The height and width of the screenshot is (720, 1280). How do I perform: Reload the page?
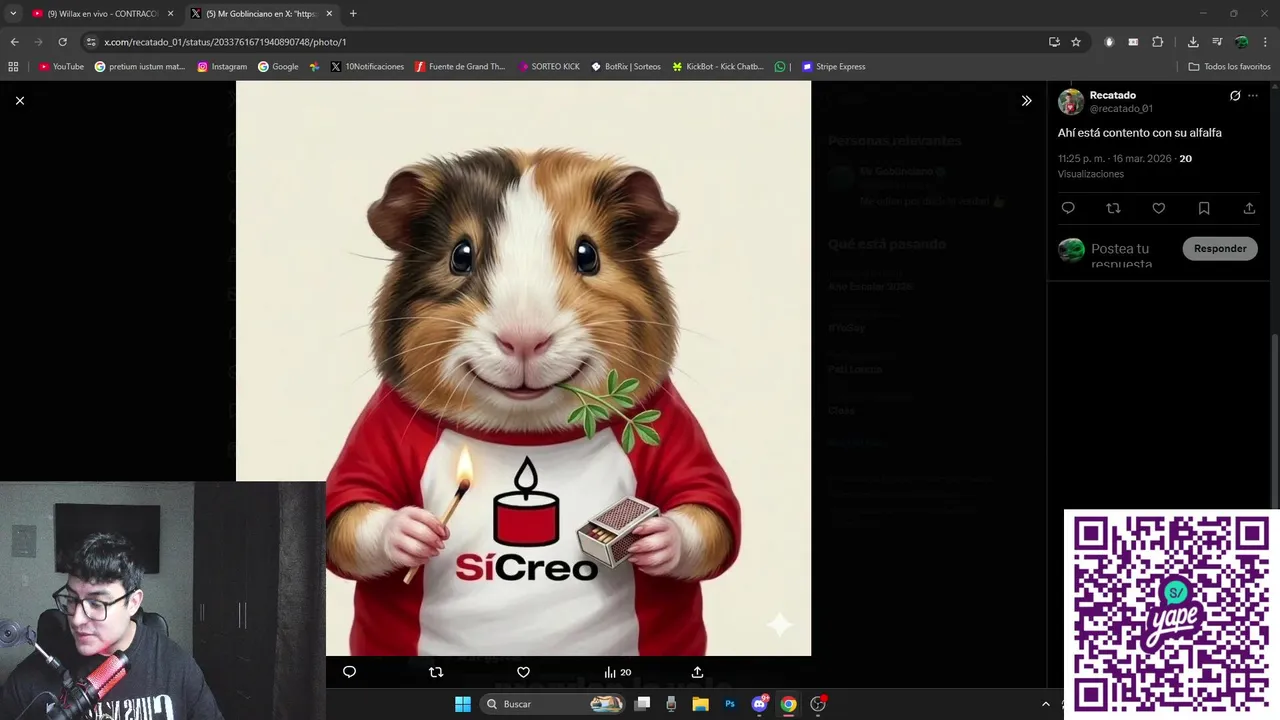coord(62,42)
